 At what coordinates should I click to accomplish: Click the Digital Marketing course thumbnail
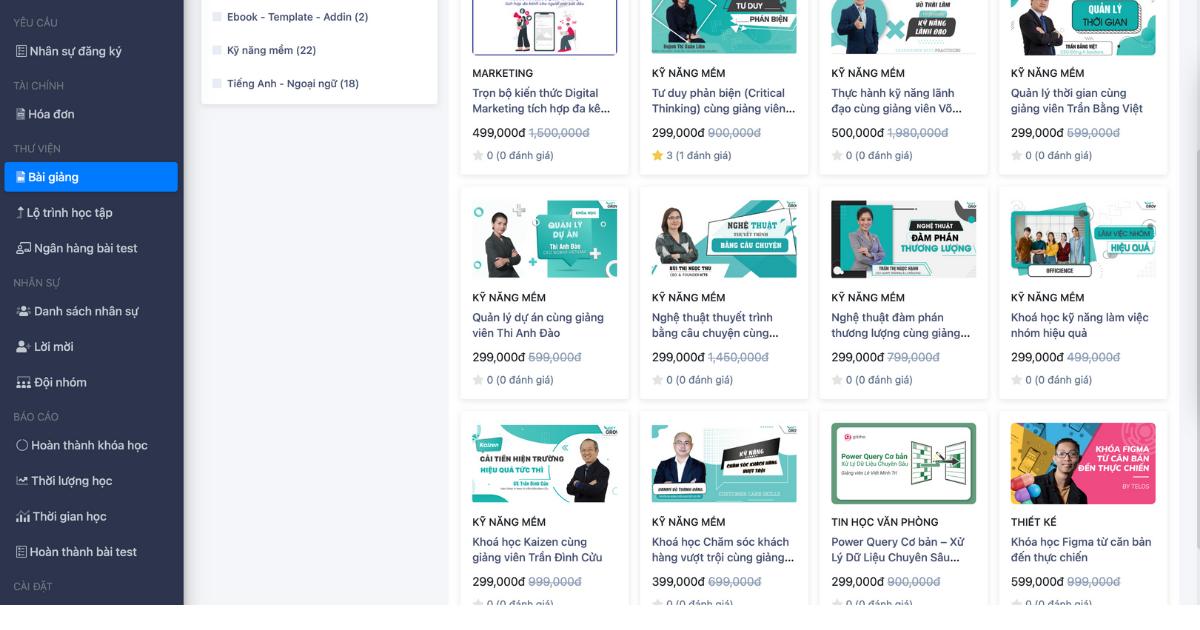tap(545, 27)
